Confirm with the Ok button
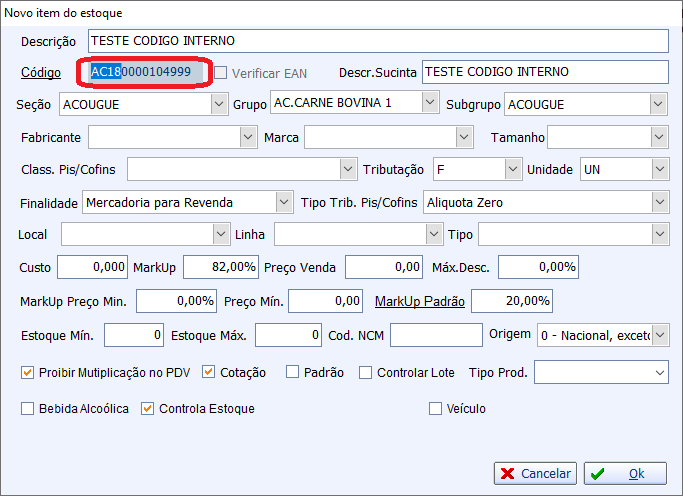The image size is (683, 496). 625,473
